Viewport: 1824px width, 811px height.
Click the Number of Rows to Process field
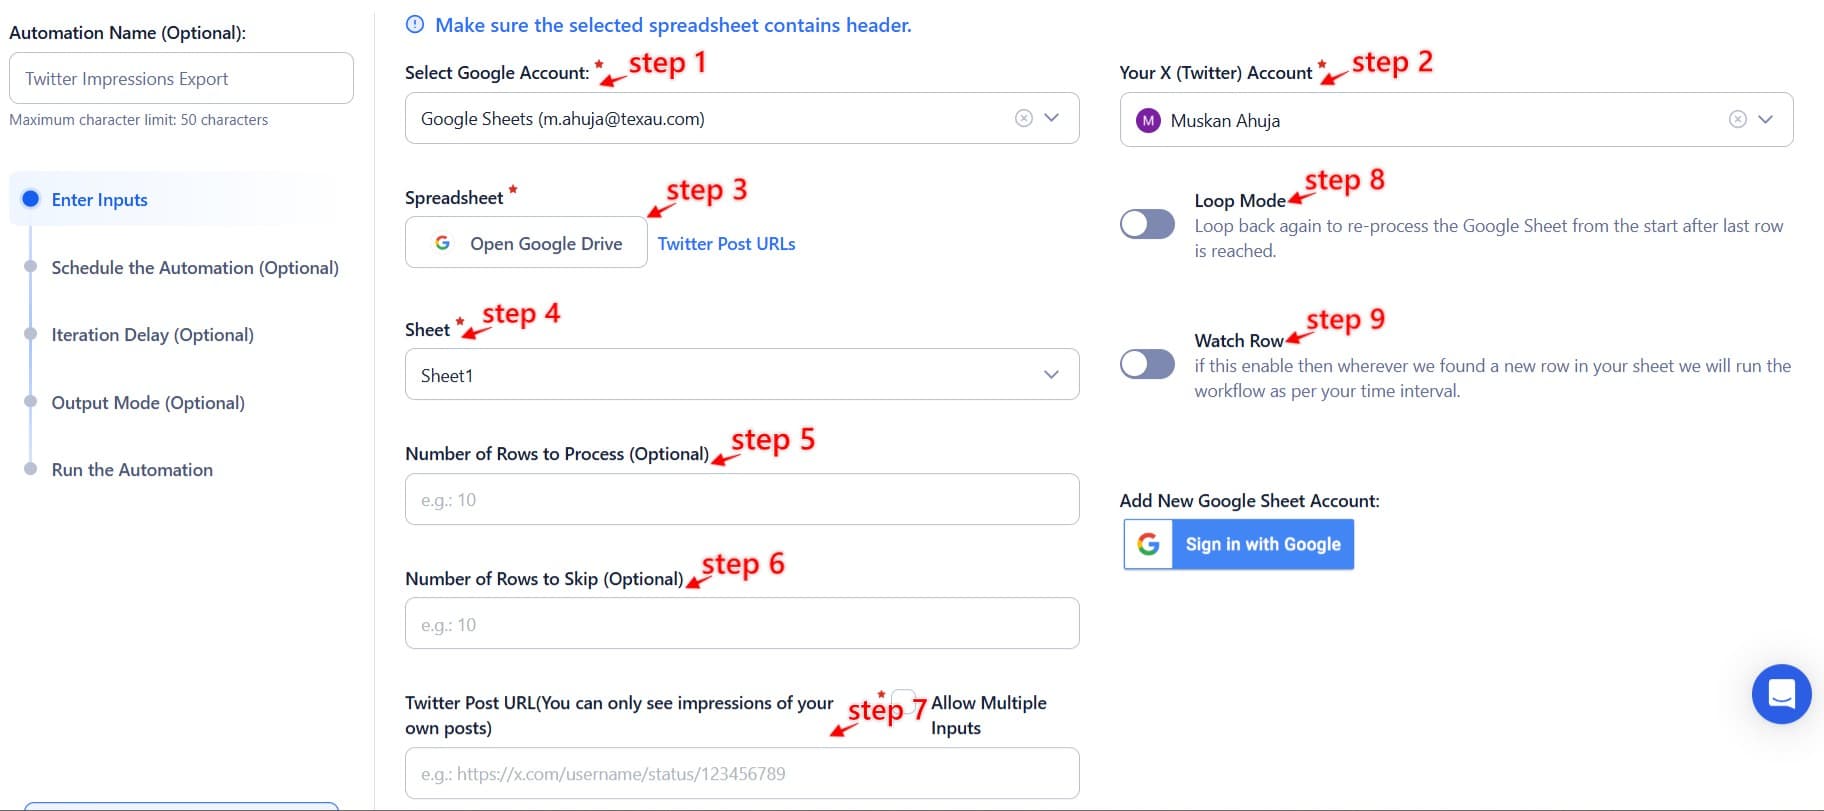tap(741, 499)
